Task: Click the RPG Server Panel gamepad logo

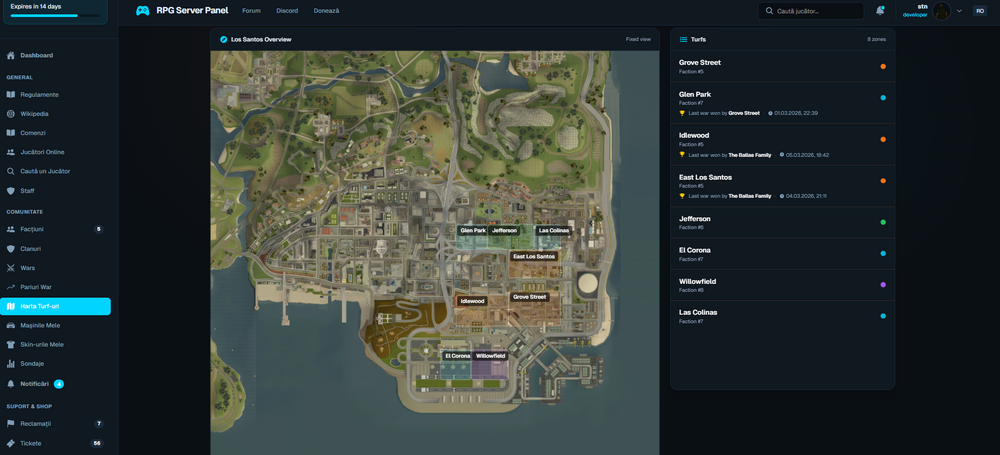Action: pos(143,11)
